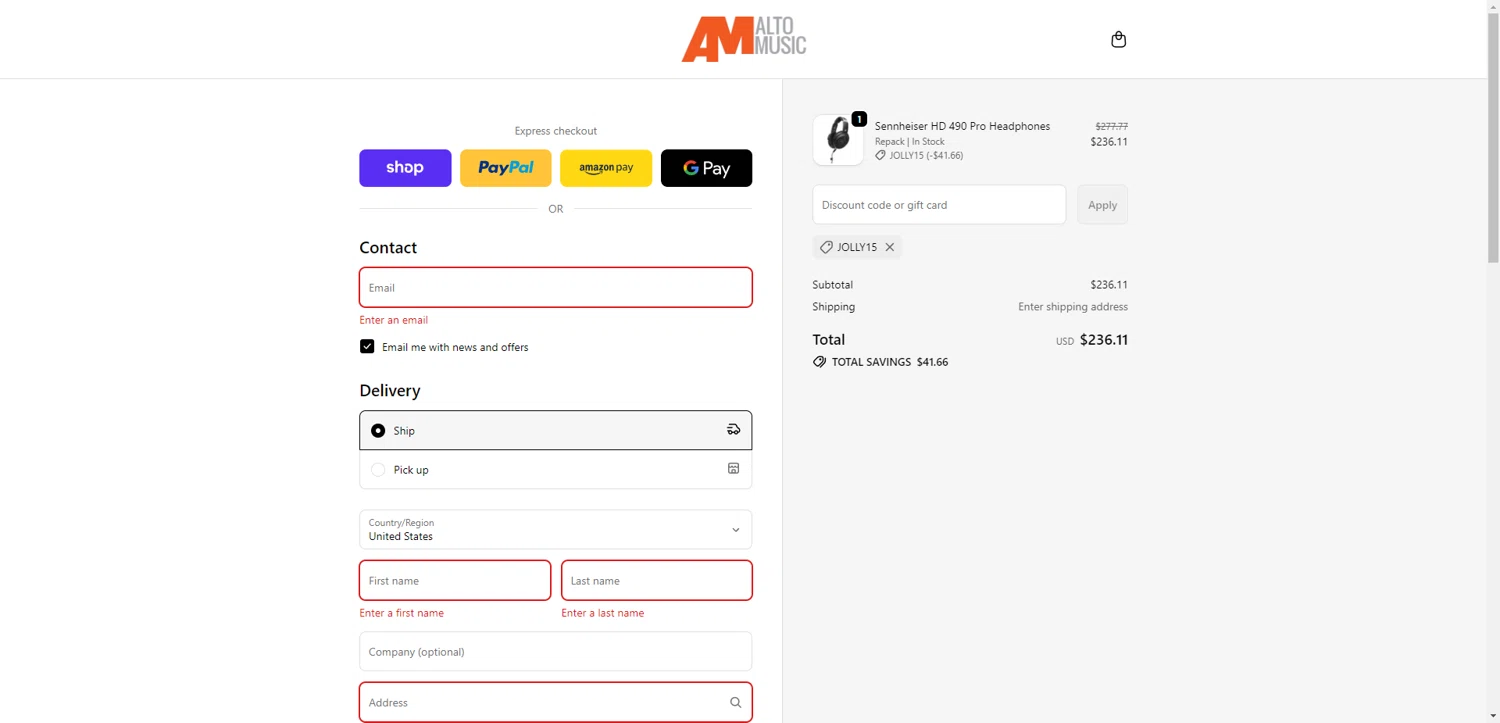Open the shopping bag cart icon
The height and width of the screenshot is (723, 1500).
click(x=1118, y=39)
